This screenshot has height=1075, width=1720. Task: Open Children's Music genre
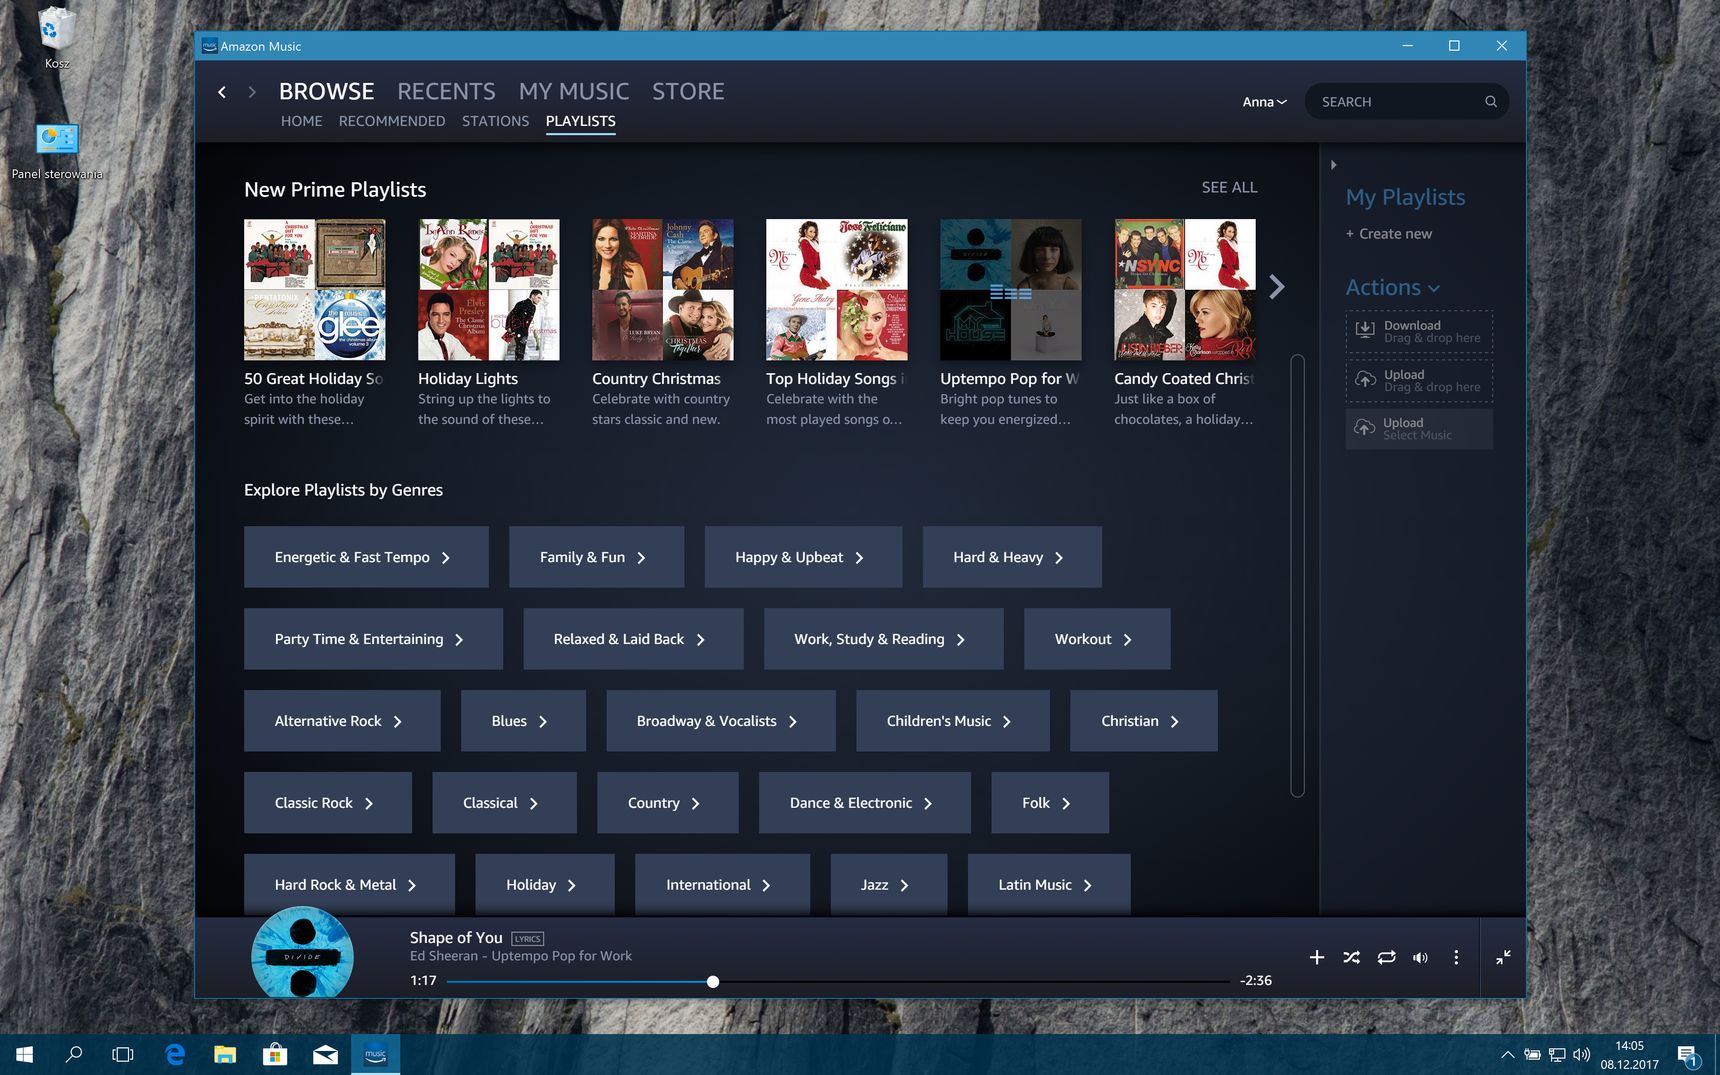[952, 721]
